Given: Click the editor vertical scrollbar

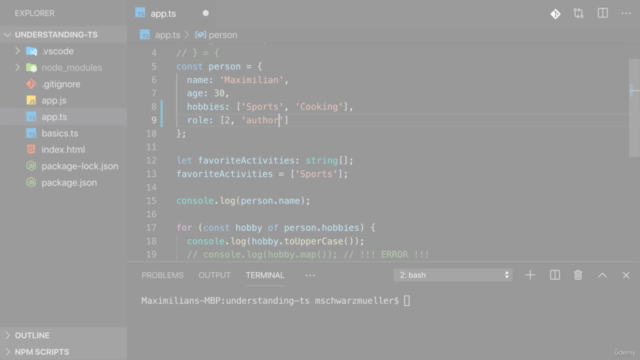Looking at the screenshot, I should [x=634, y=108].
